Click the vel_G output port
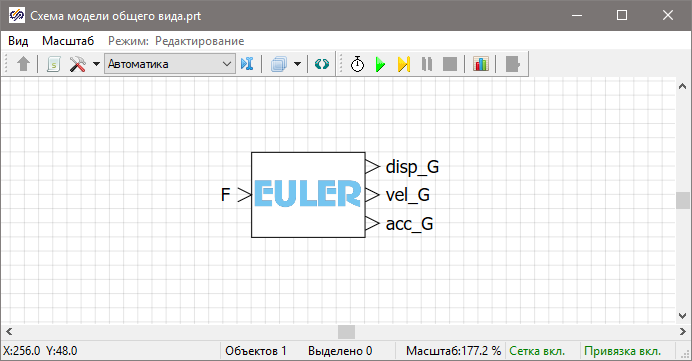Screen dimensions: 692x361 click(x=372, y=195)
